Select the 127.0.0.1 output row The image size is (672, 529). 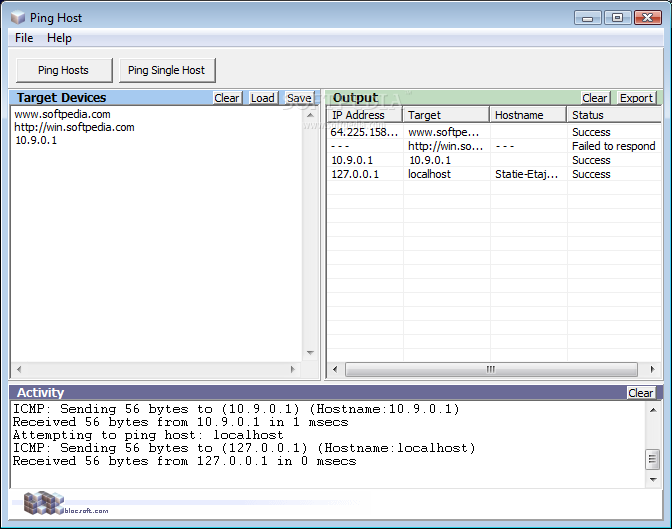tap(494, 174)
